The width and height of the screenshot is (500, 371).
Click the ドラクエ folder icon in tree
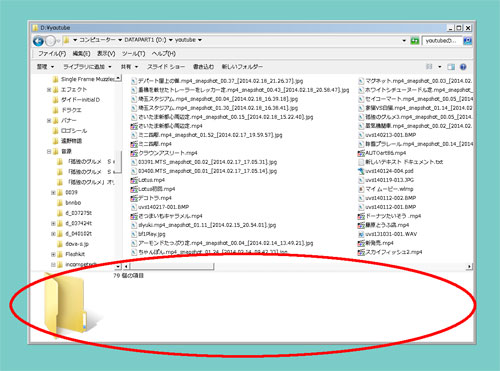[56, 110]
